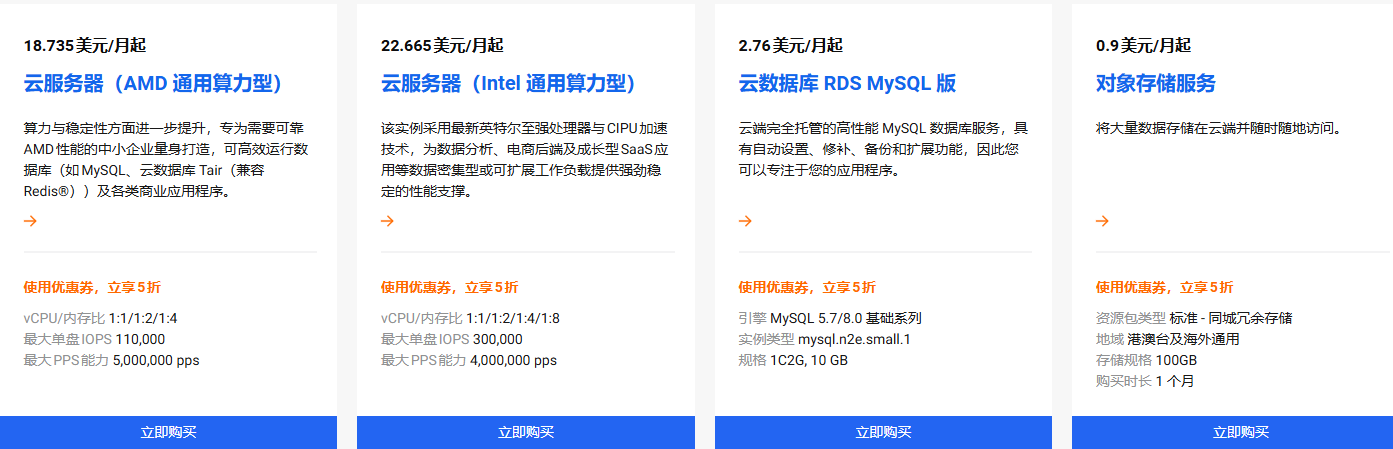Click the orange arrow in 对象存储服务 card

[x=1102, y=221]
